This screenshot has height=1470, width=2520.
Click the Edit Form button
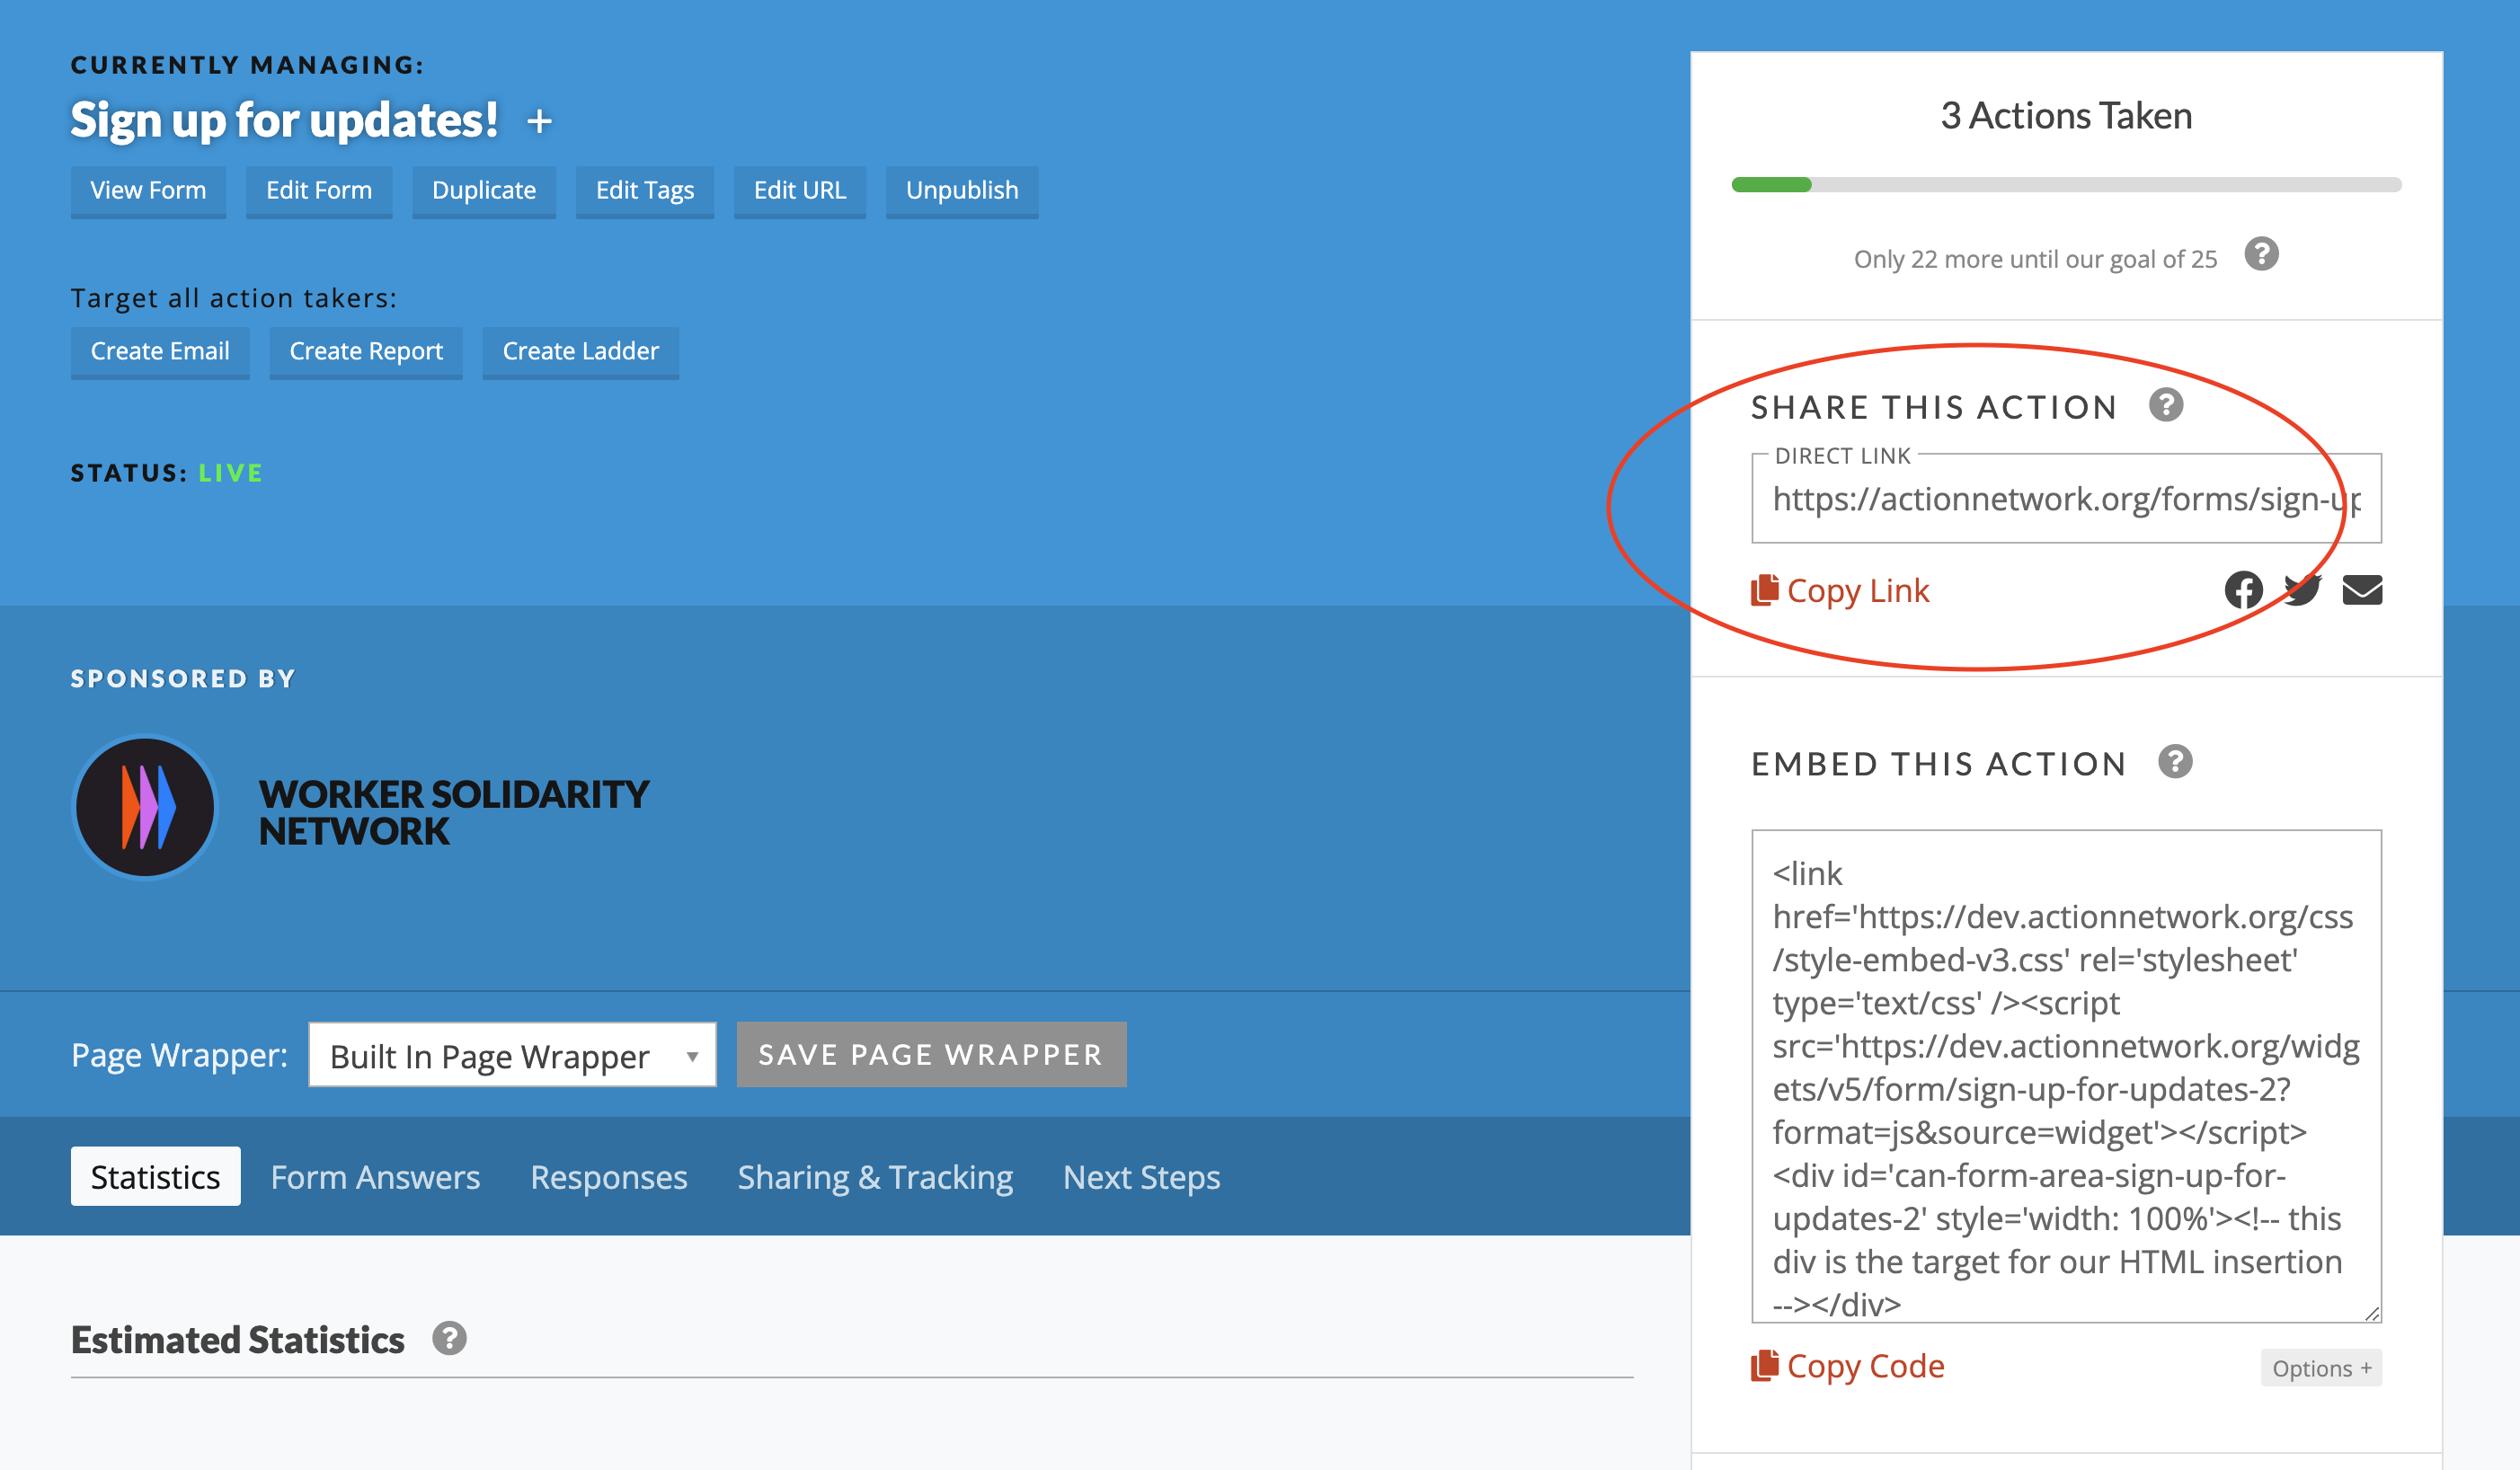click(x=319, y=191)
